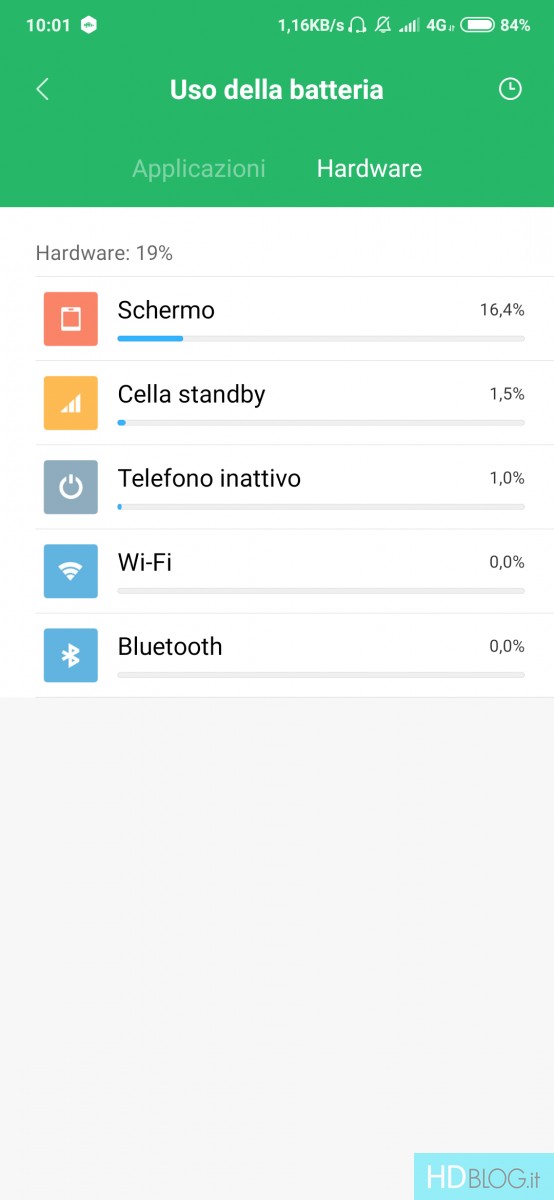The image size is (554, 1200).
Task: Tap the battery indicator in status bar
Action: coord(480,25)
